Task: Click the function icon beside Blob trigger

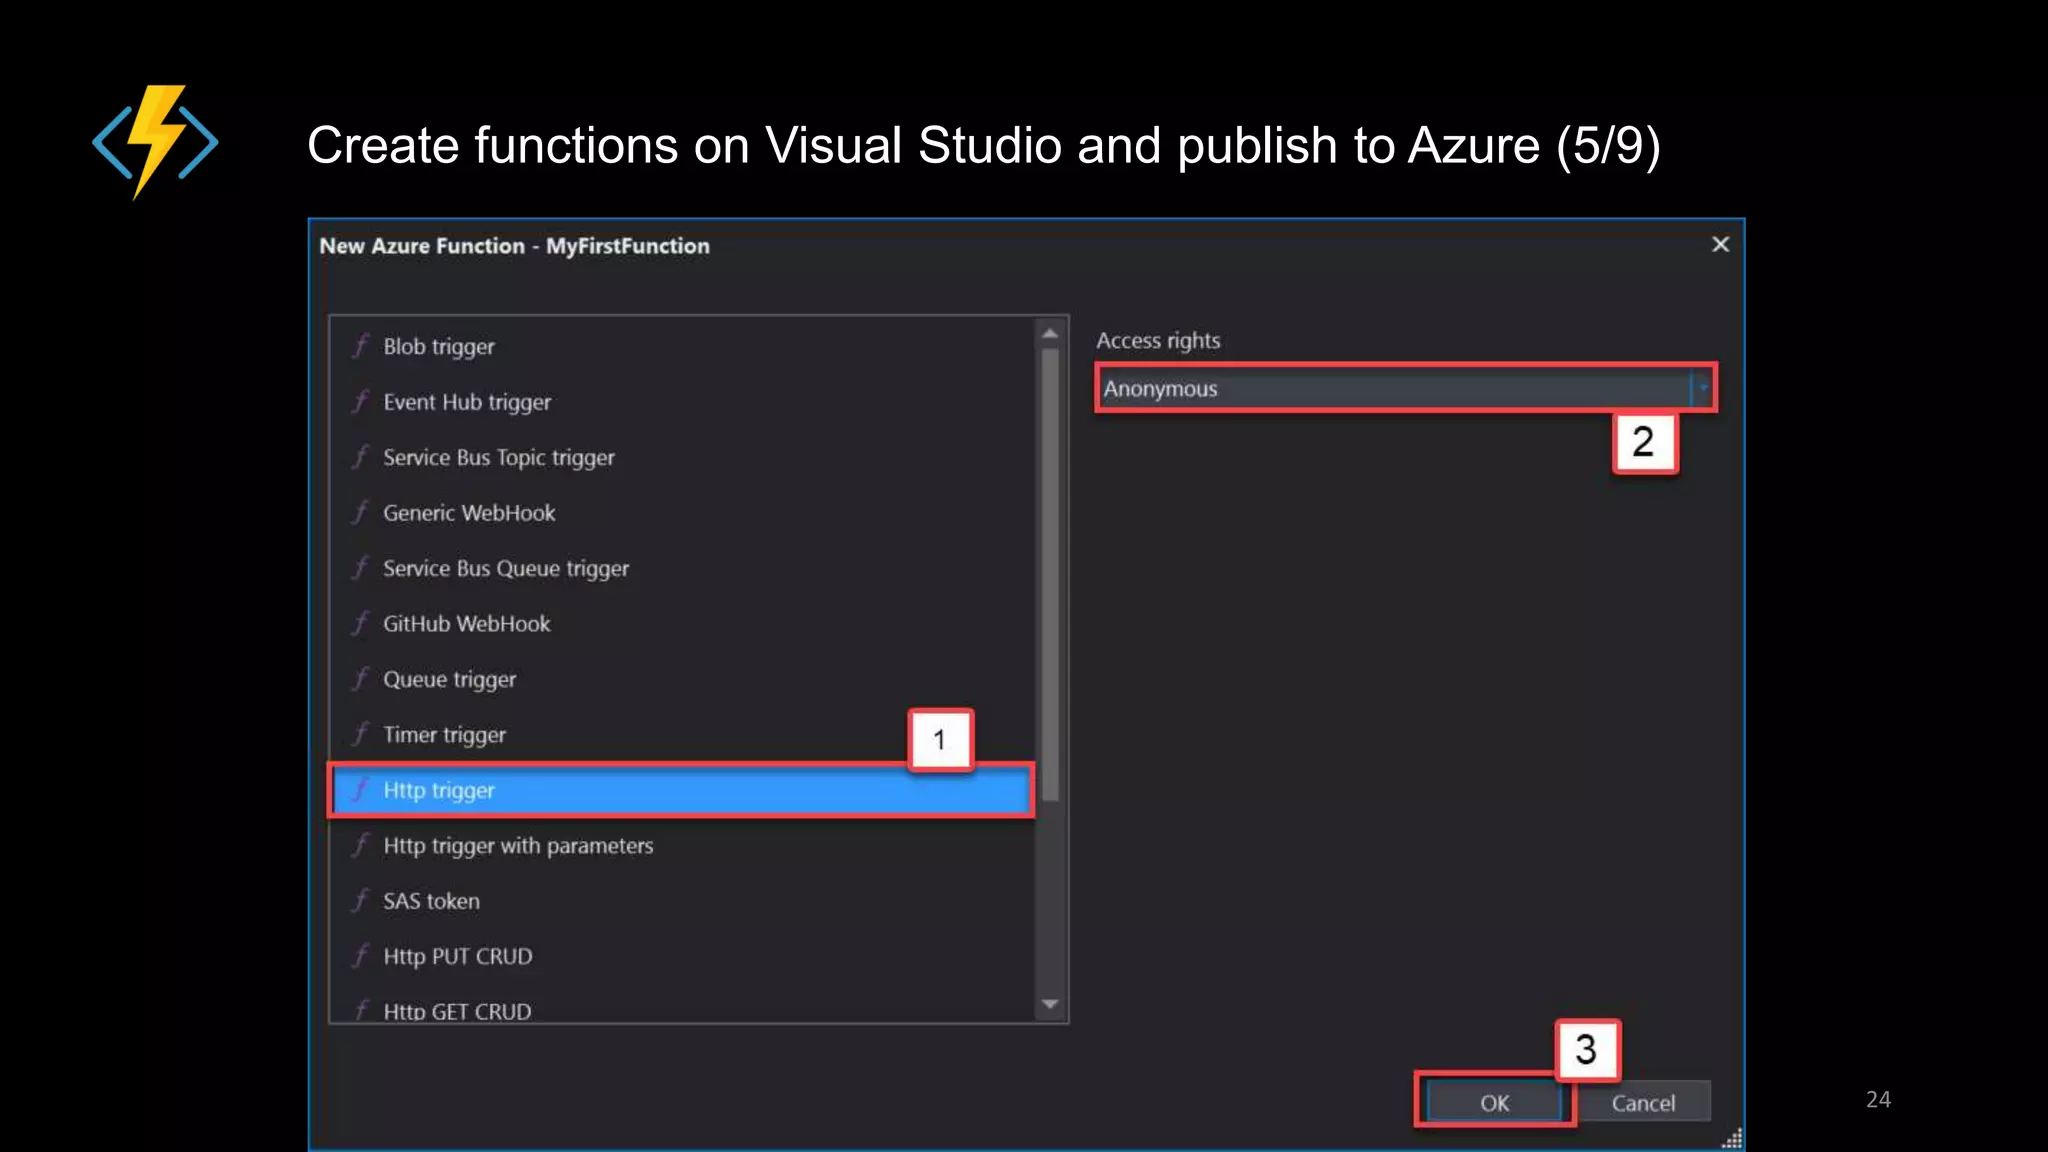Action: [361, 346]
